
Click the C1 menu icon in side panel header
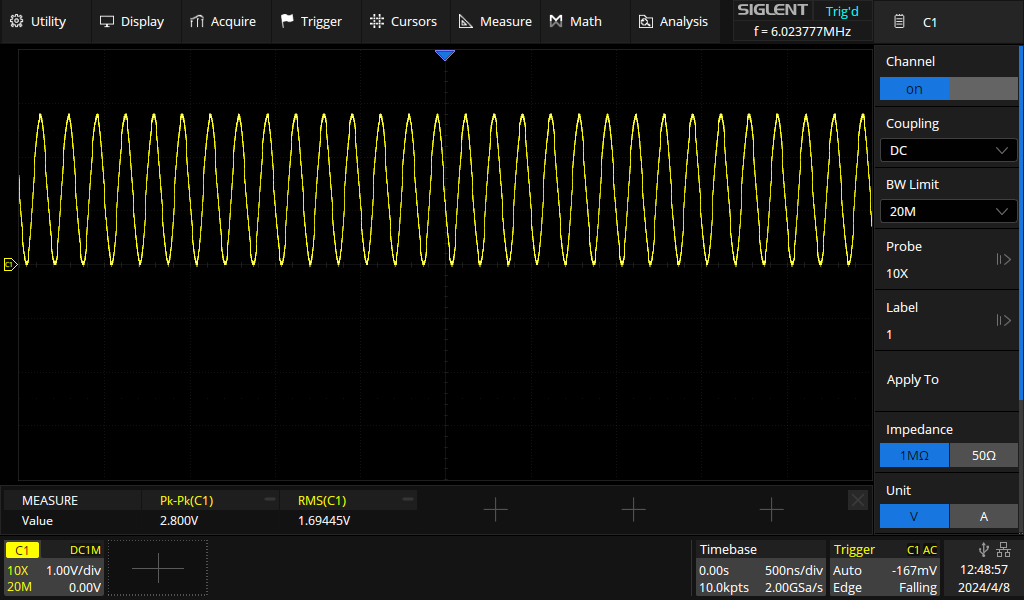(x=900, y=22)
